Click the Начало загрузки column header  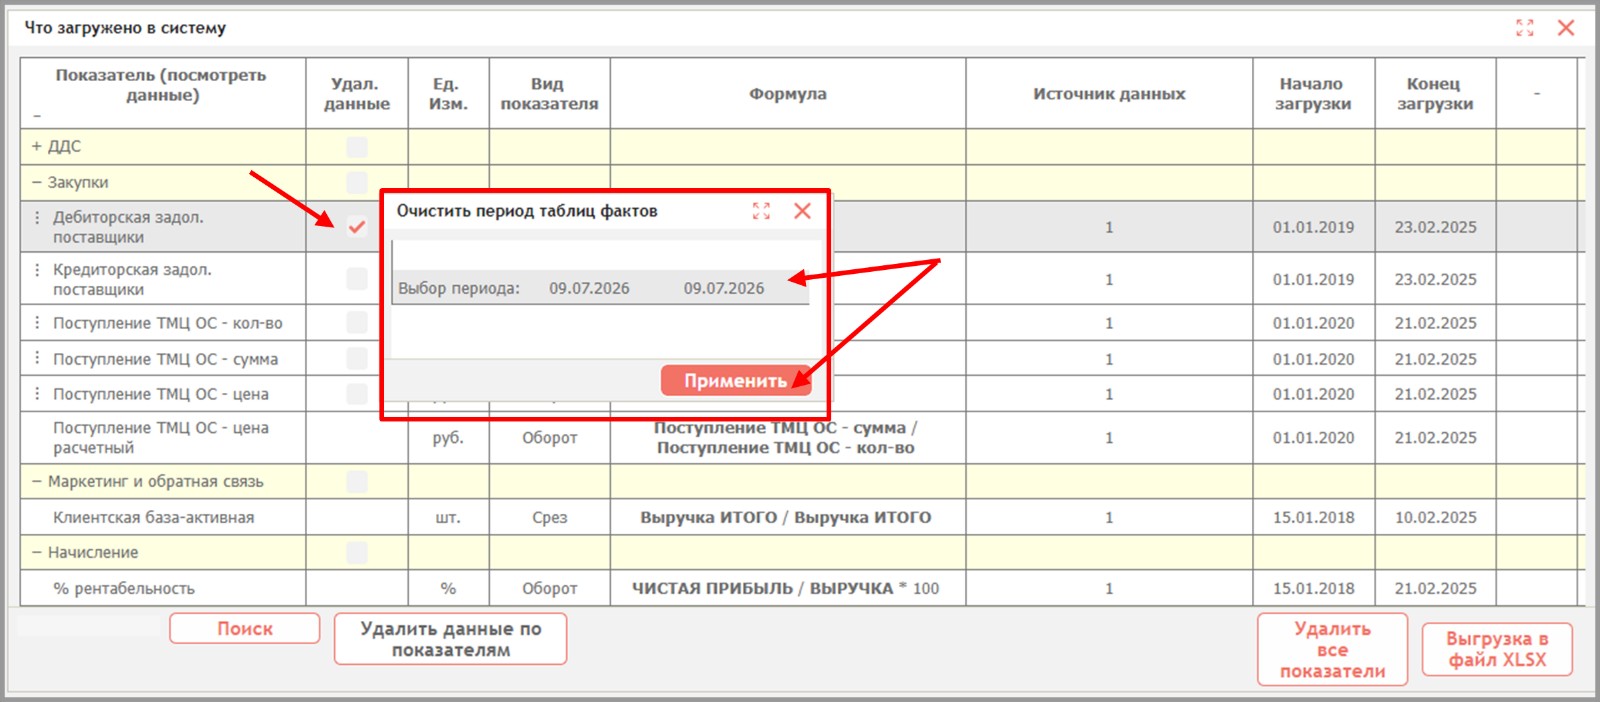click(1313, 94)
